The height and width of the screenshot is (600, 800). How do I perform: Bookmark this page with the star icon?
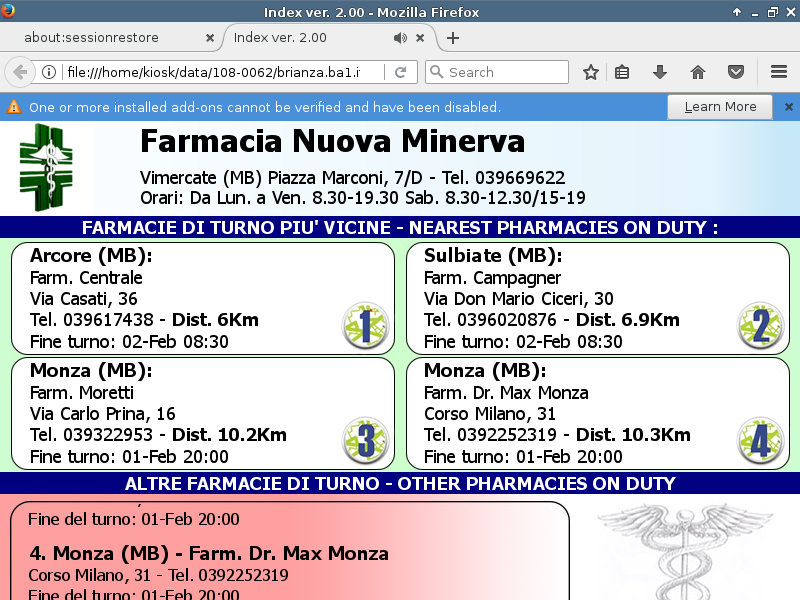[x=591, y=72]
